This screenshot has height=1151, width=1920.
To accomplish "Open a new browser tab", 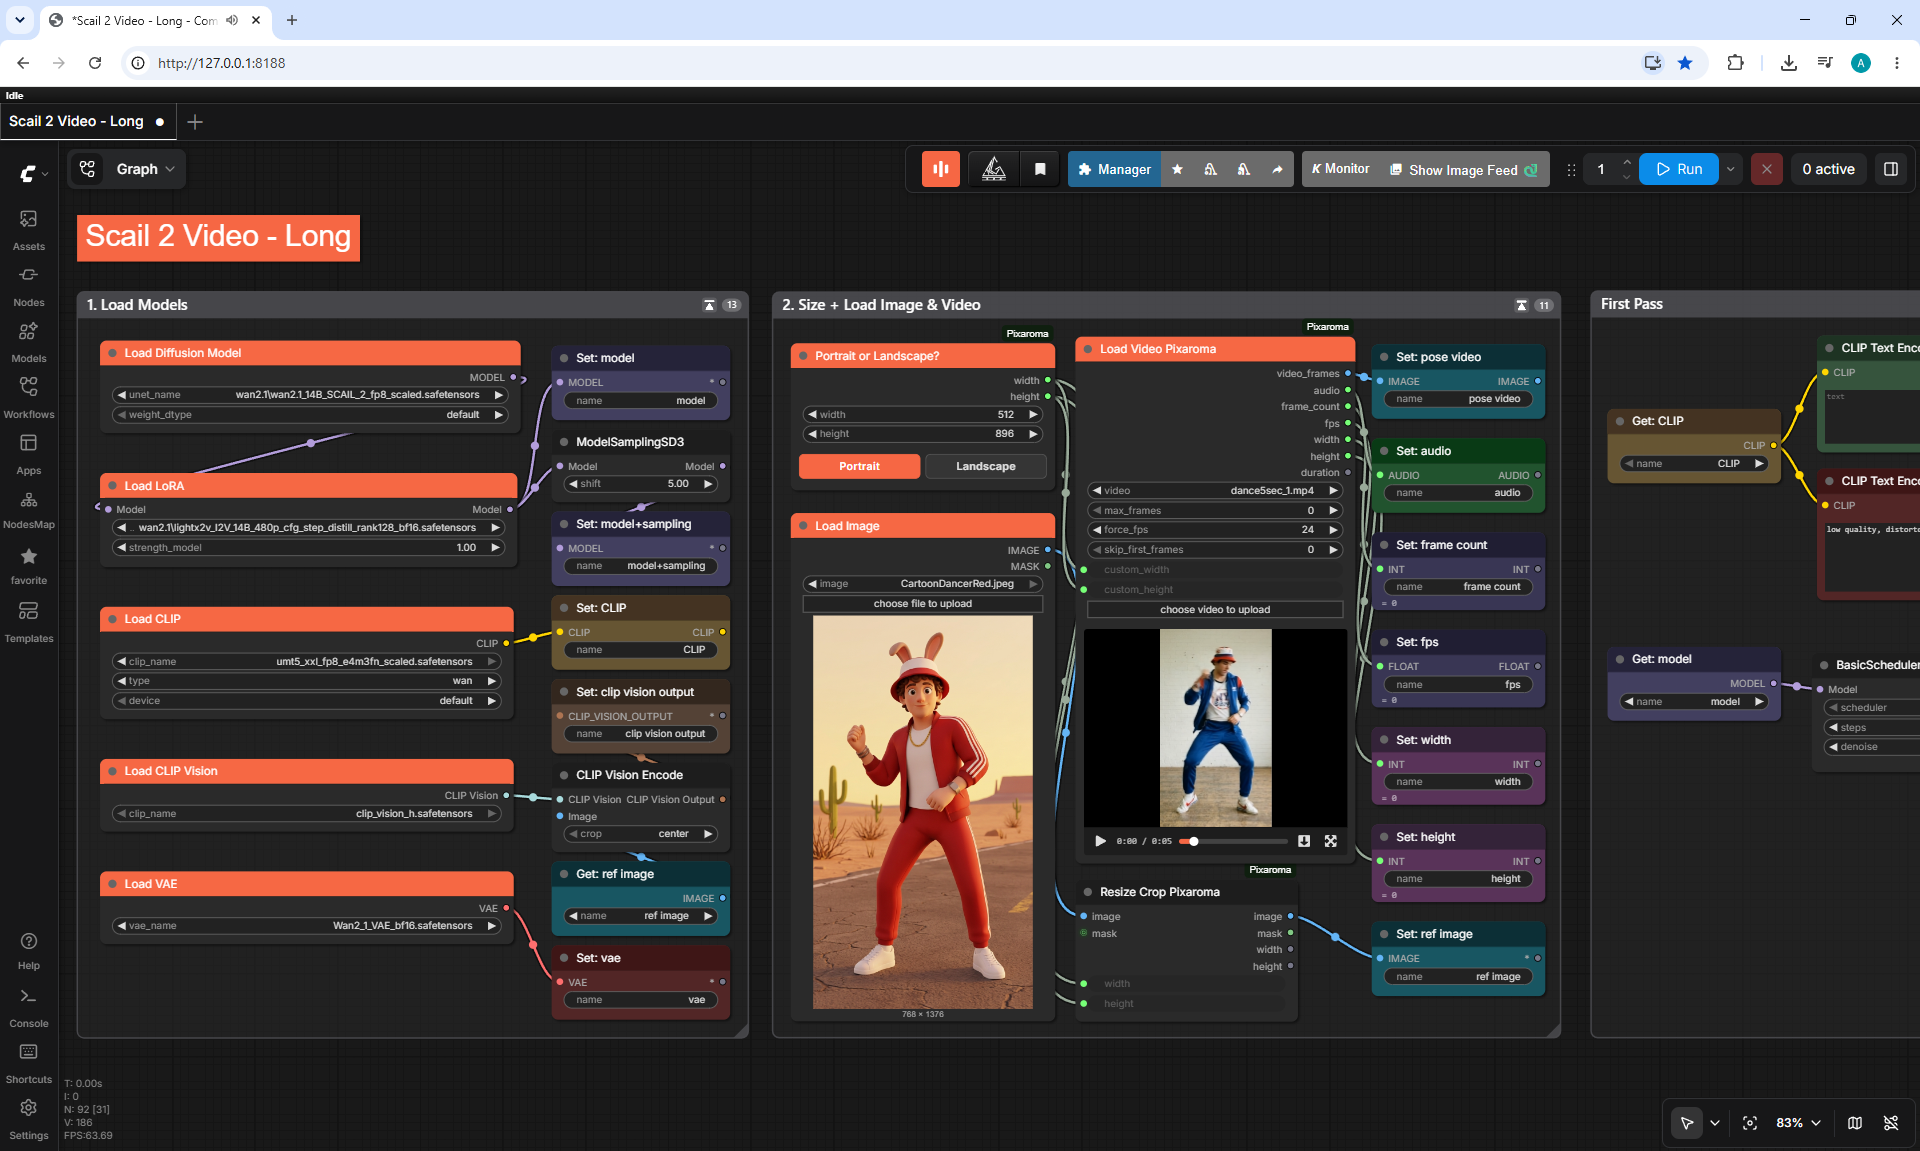I will 292,20.
